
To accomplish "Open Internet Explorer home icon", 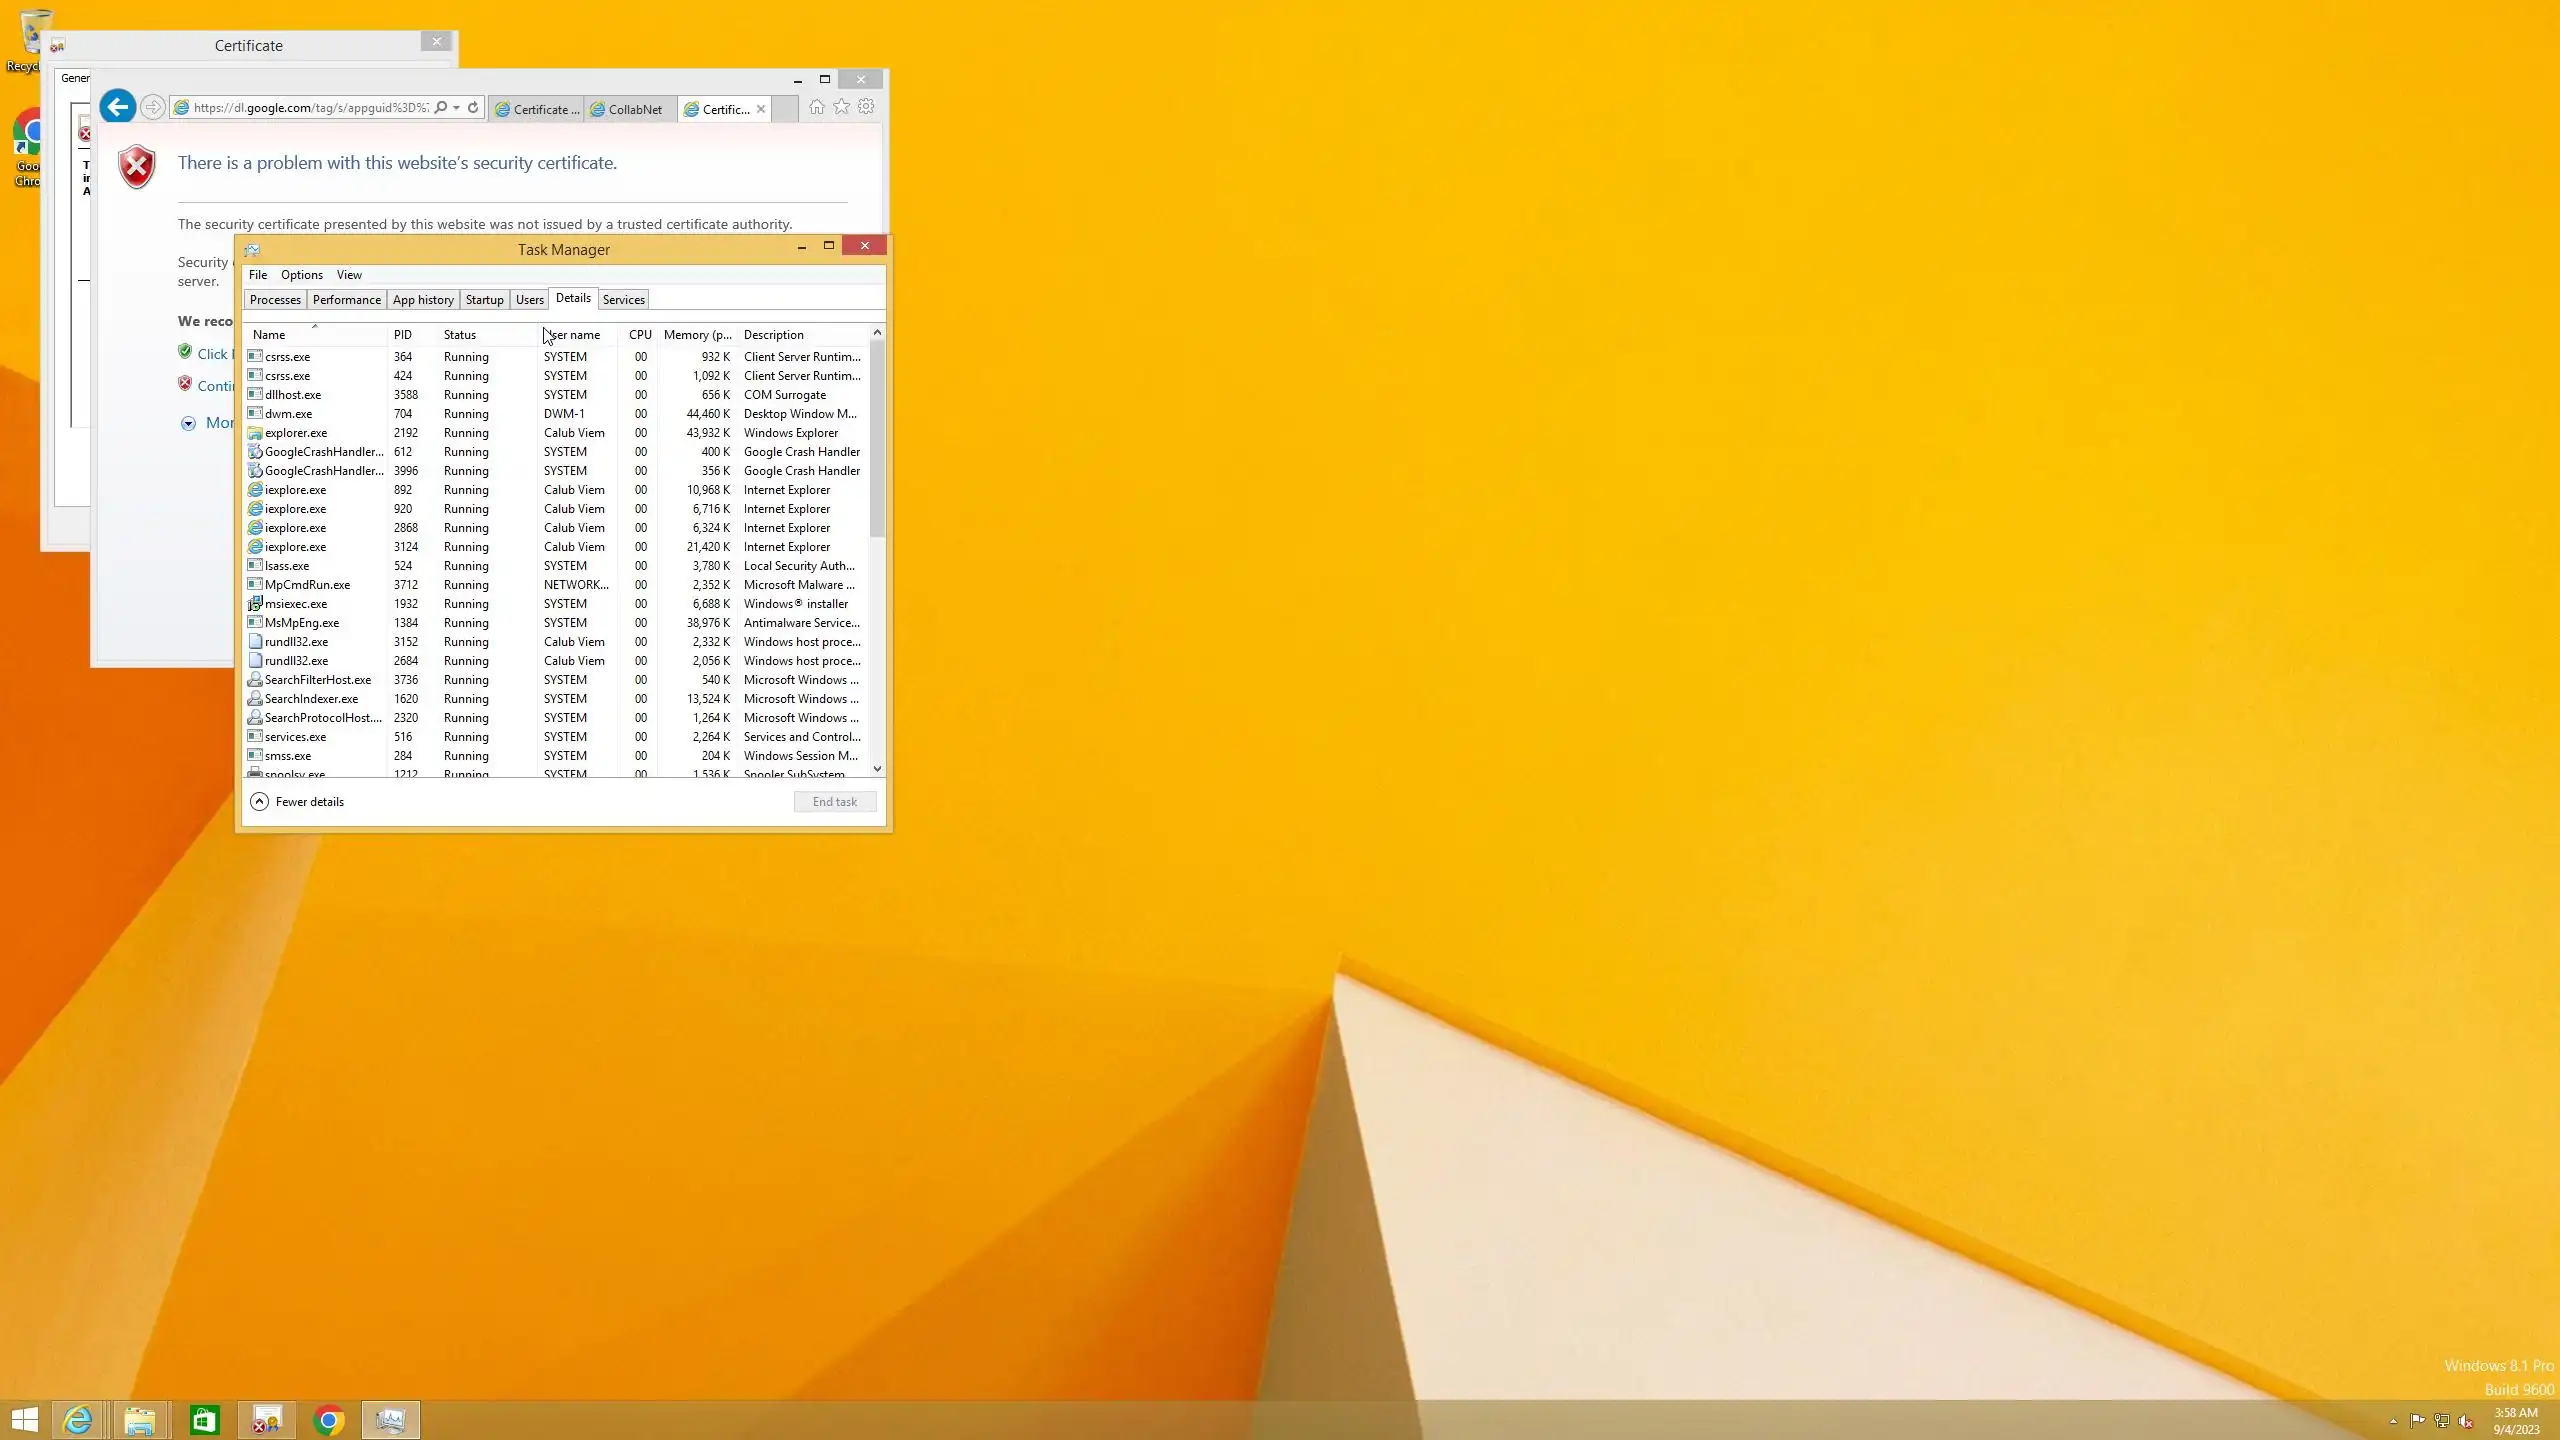I will click(x=817, y=107).
